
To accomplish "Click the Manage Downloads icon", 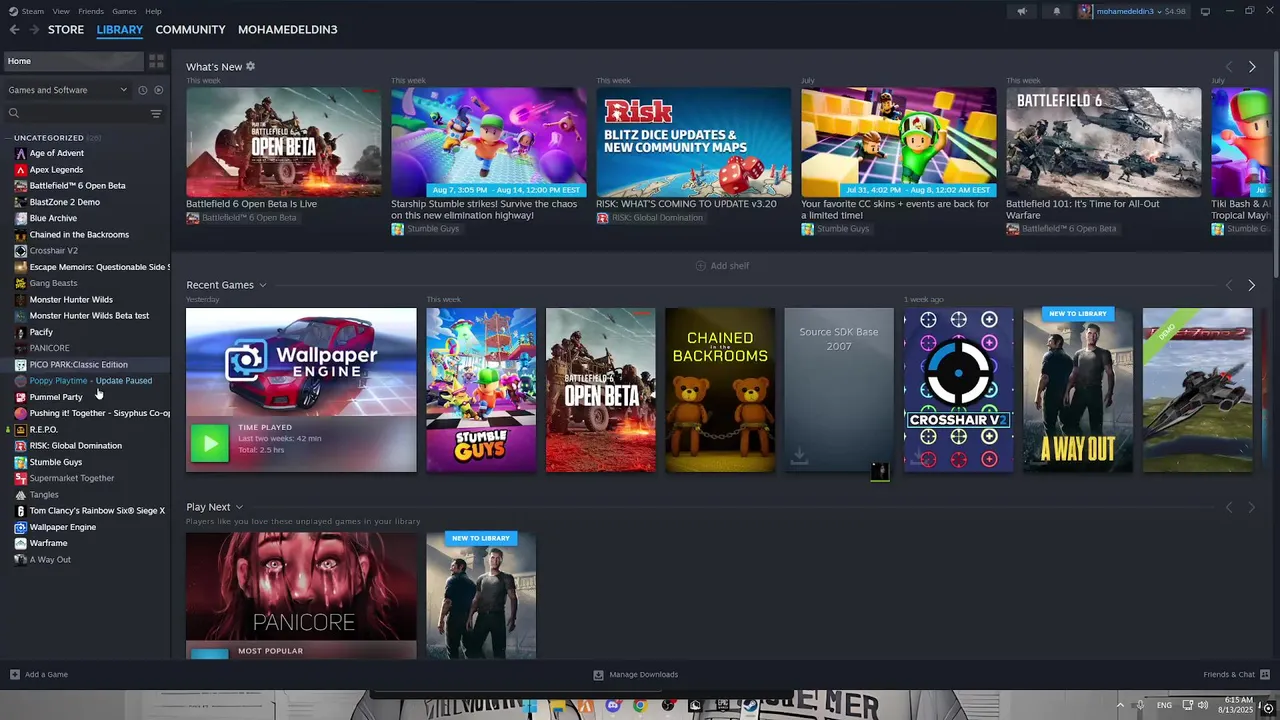I will (598, 674).
